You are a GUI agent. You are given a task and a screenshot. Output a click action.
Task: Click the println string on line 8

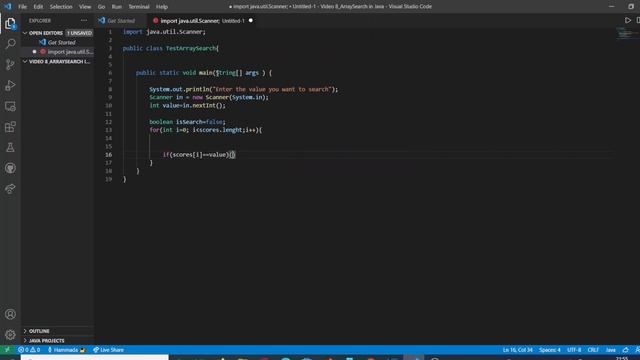click(x=271, y=89)
